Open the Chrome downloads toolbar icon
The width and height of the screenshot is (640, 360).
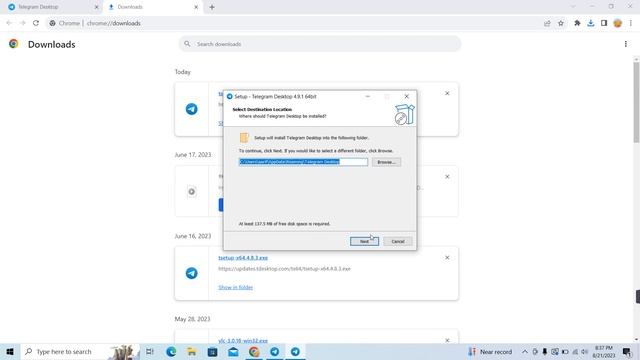[x=591, y=23]
